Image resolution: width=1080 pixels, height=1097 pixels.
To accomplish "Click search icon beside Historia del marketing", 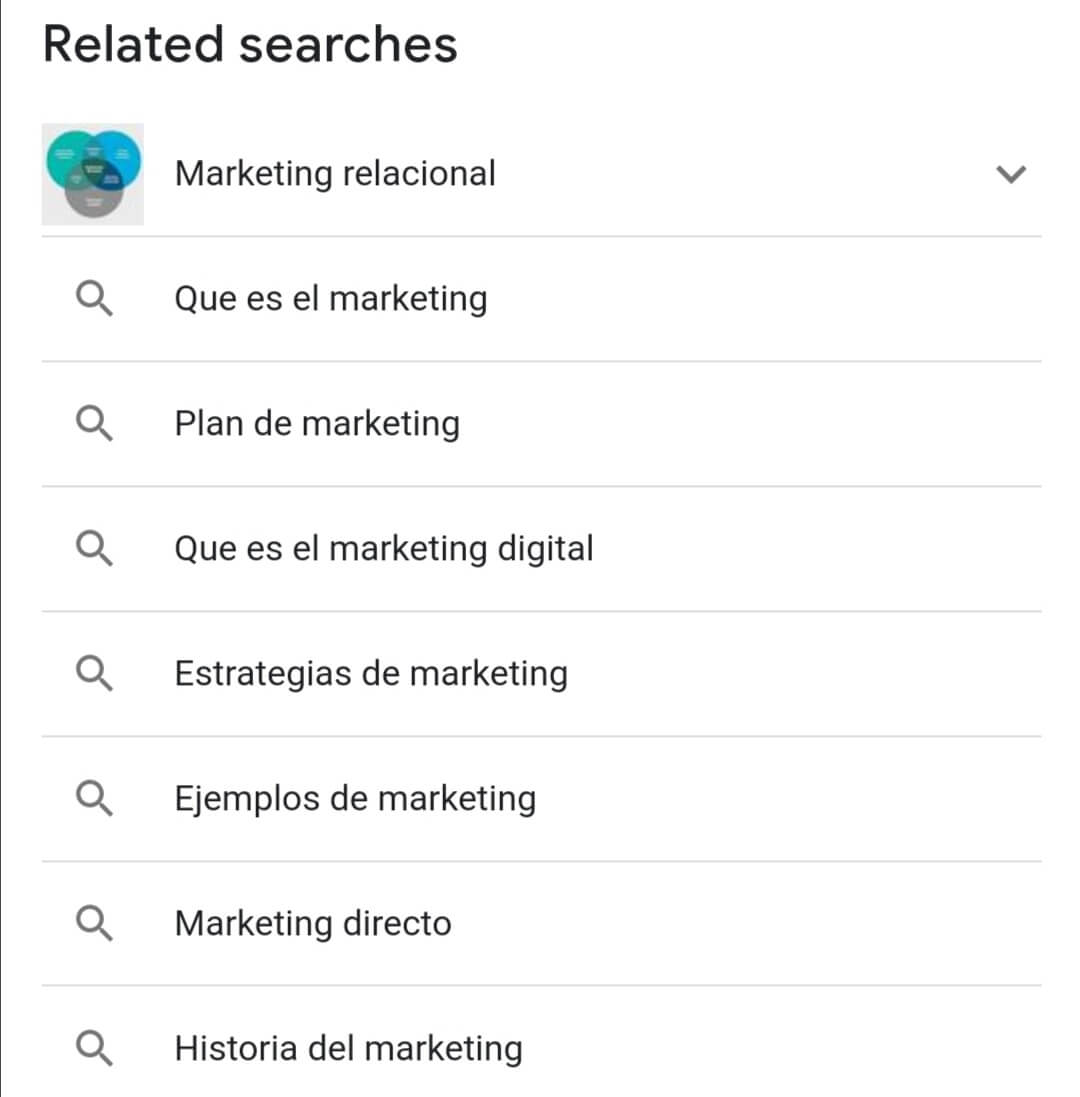I will coord(94,1048).
